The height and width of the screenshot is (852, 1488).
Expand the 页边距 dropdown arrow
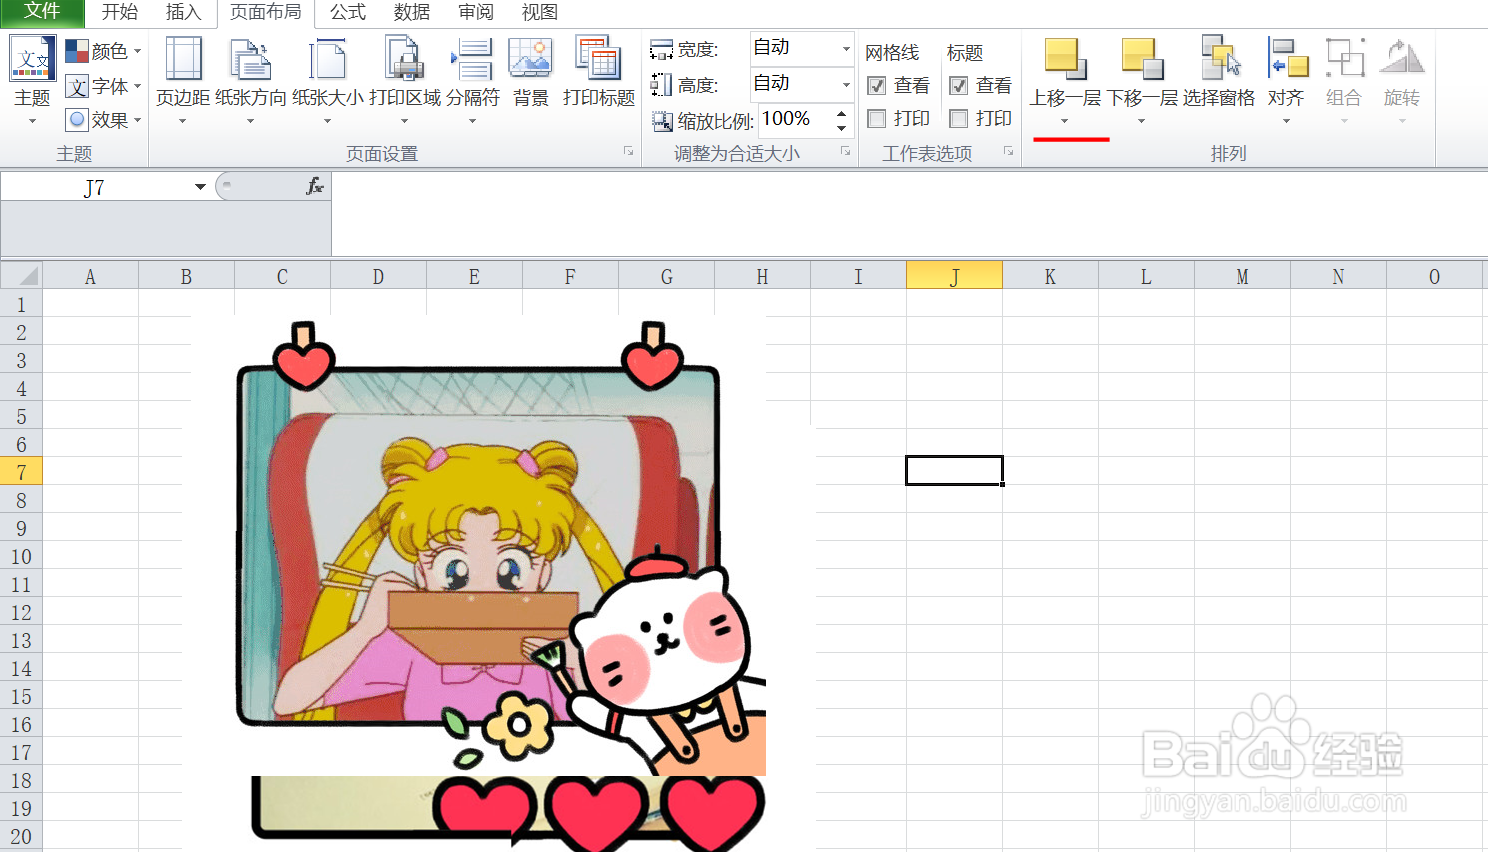[183, 121]
